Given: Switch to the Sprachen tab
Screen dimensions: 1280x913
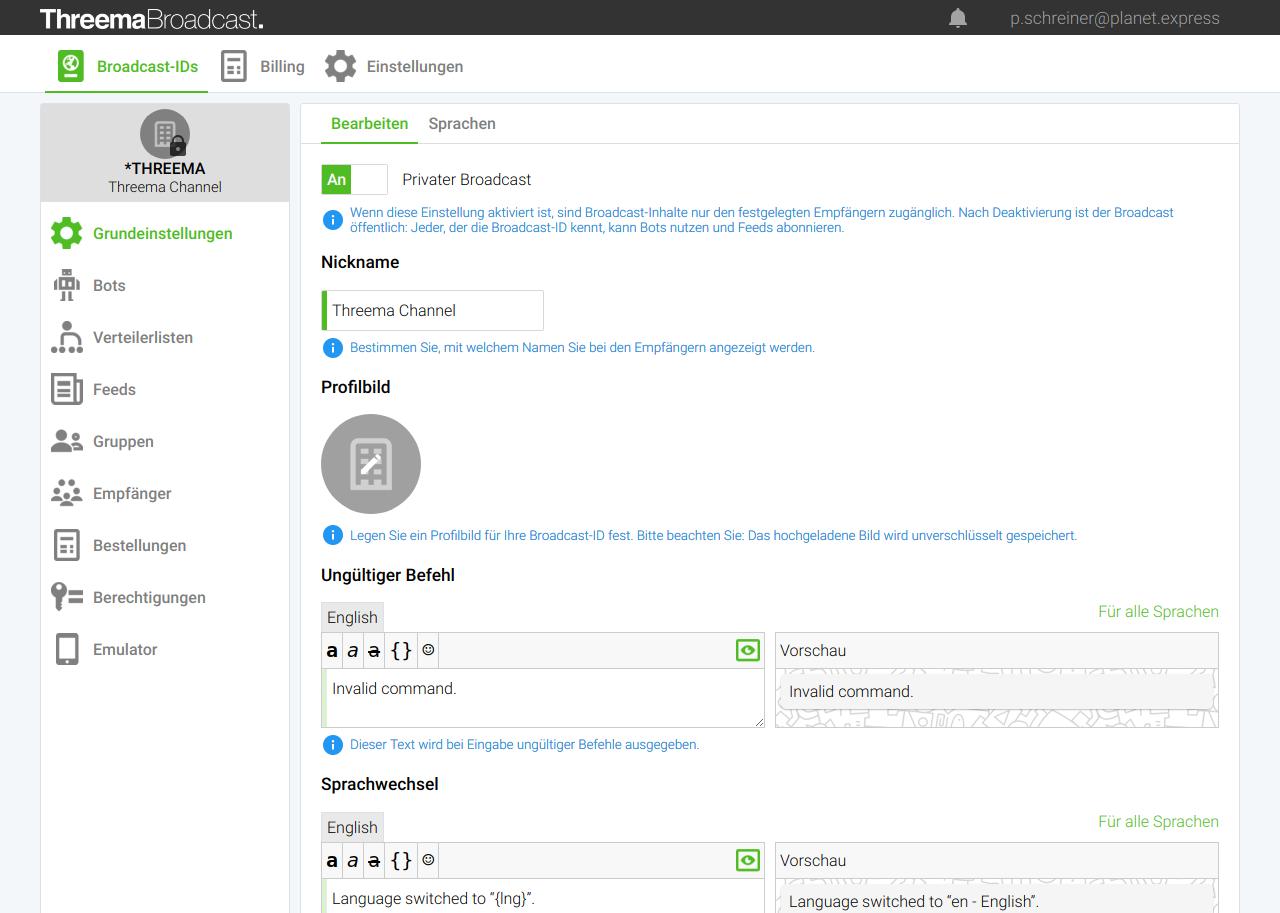Looking at the screenshot, I should (x=462, y=124).
